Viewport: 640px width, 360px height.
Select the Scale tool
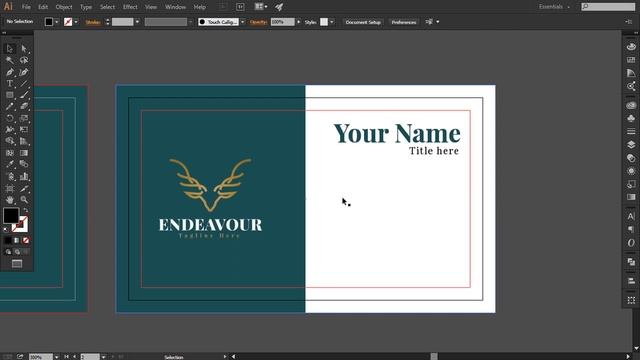[24, 118]
